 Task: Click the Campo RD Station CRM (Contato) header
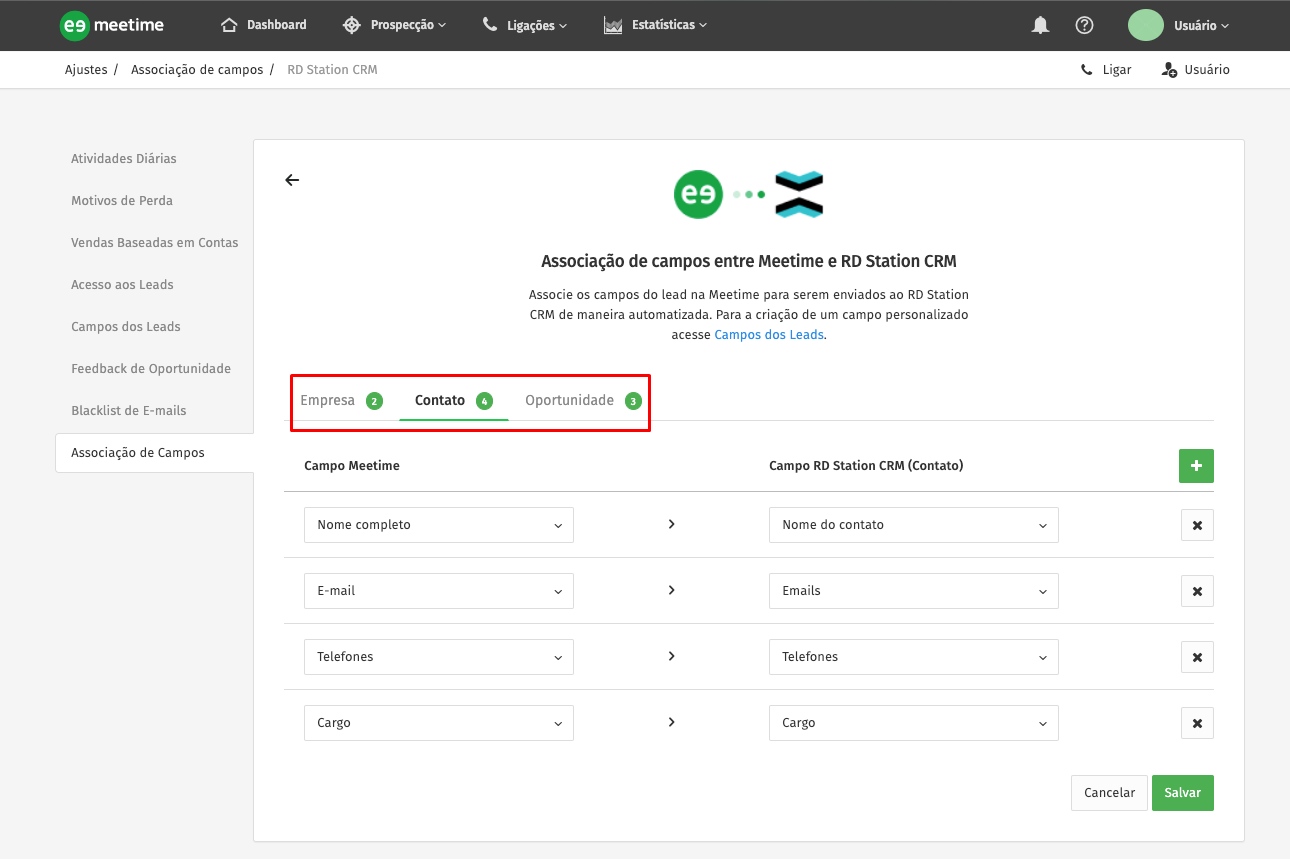(866, 466)
